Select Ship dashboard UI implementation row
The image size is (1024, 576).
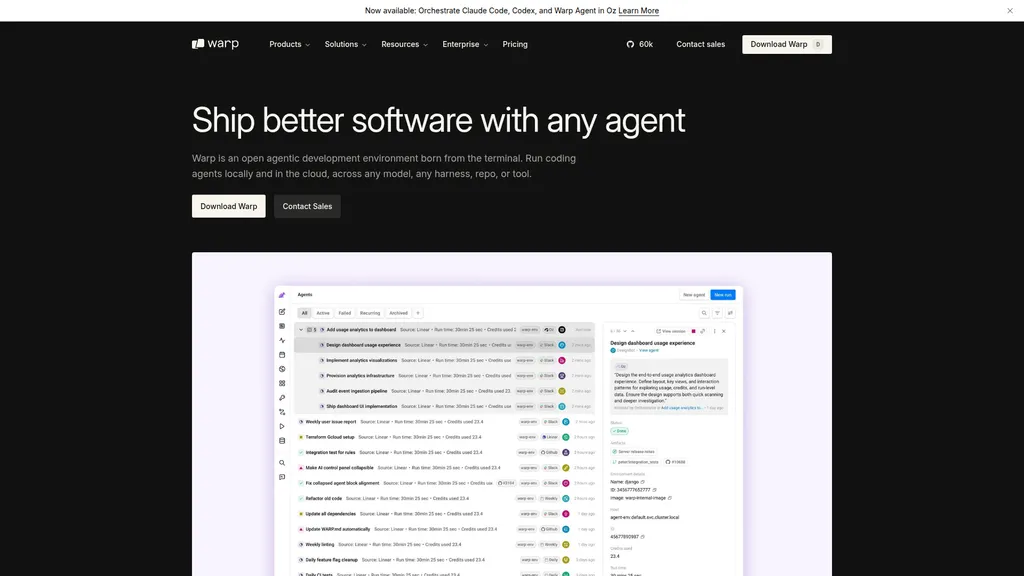tap(444, 406)
